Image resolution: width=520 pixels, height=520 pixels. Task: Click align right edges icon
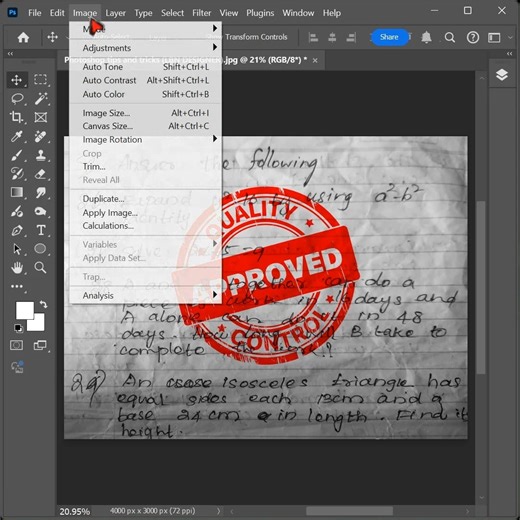[x=351, y=37]
